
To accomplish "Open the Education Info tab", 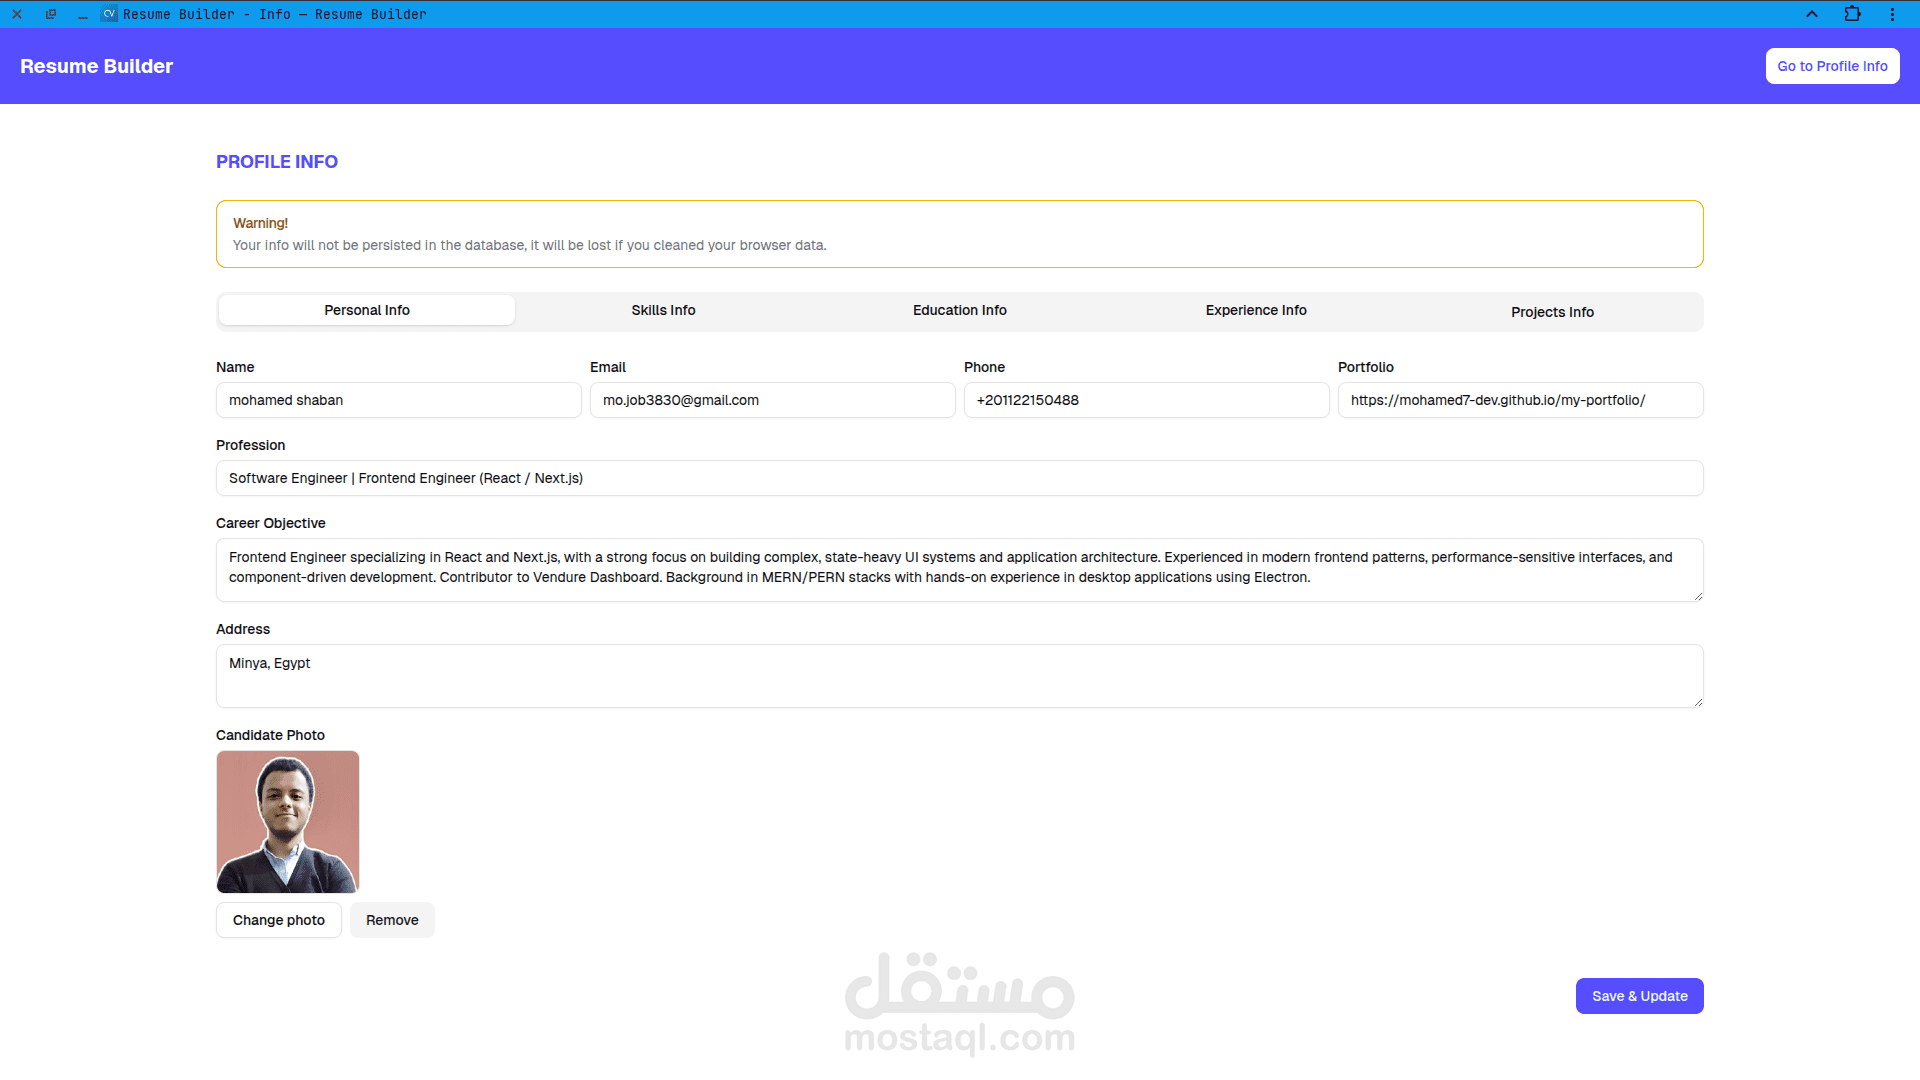I will pyautogui.click(x=959, y=310).
